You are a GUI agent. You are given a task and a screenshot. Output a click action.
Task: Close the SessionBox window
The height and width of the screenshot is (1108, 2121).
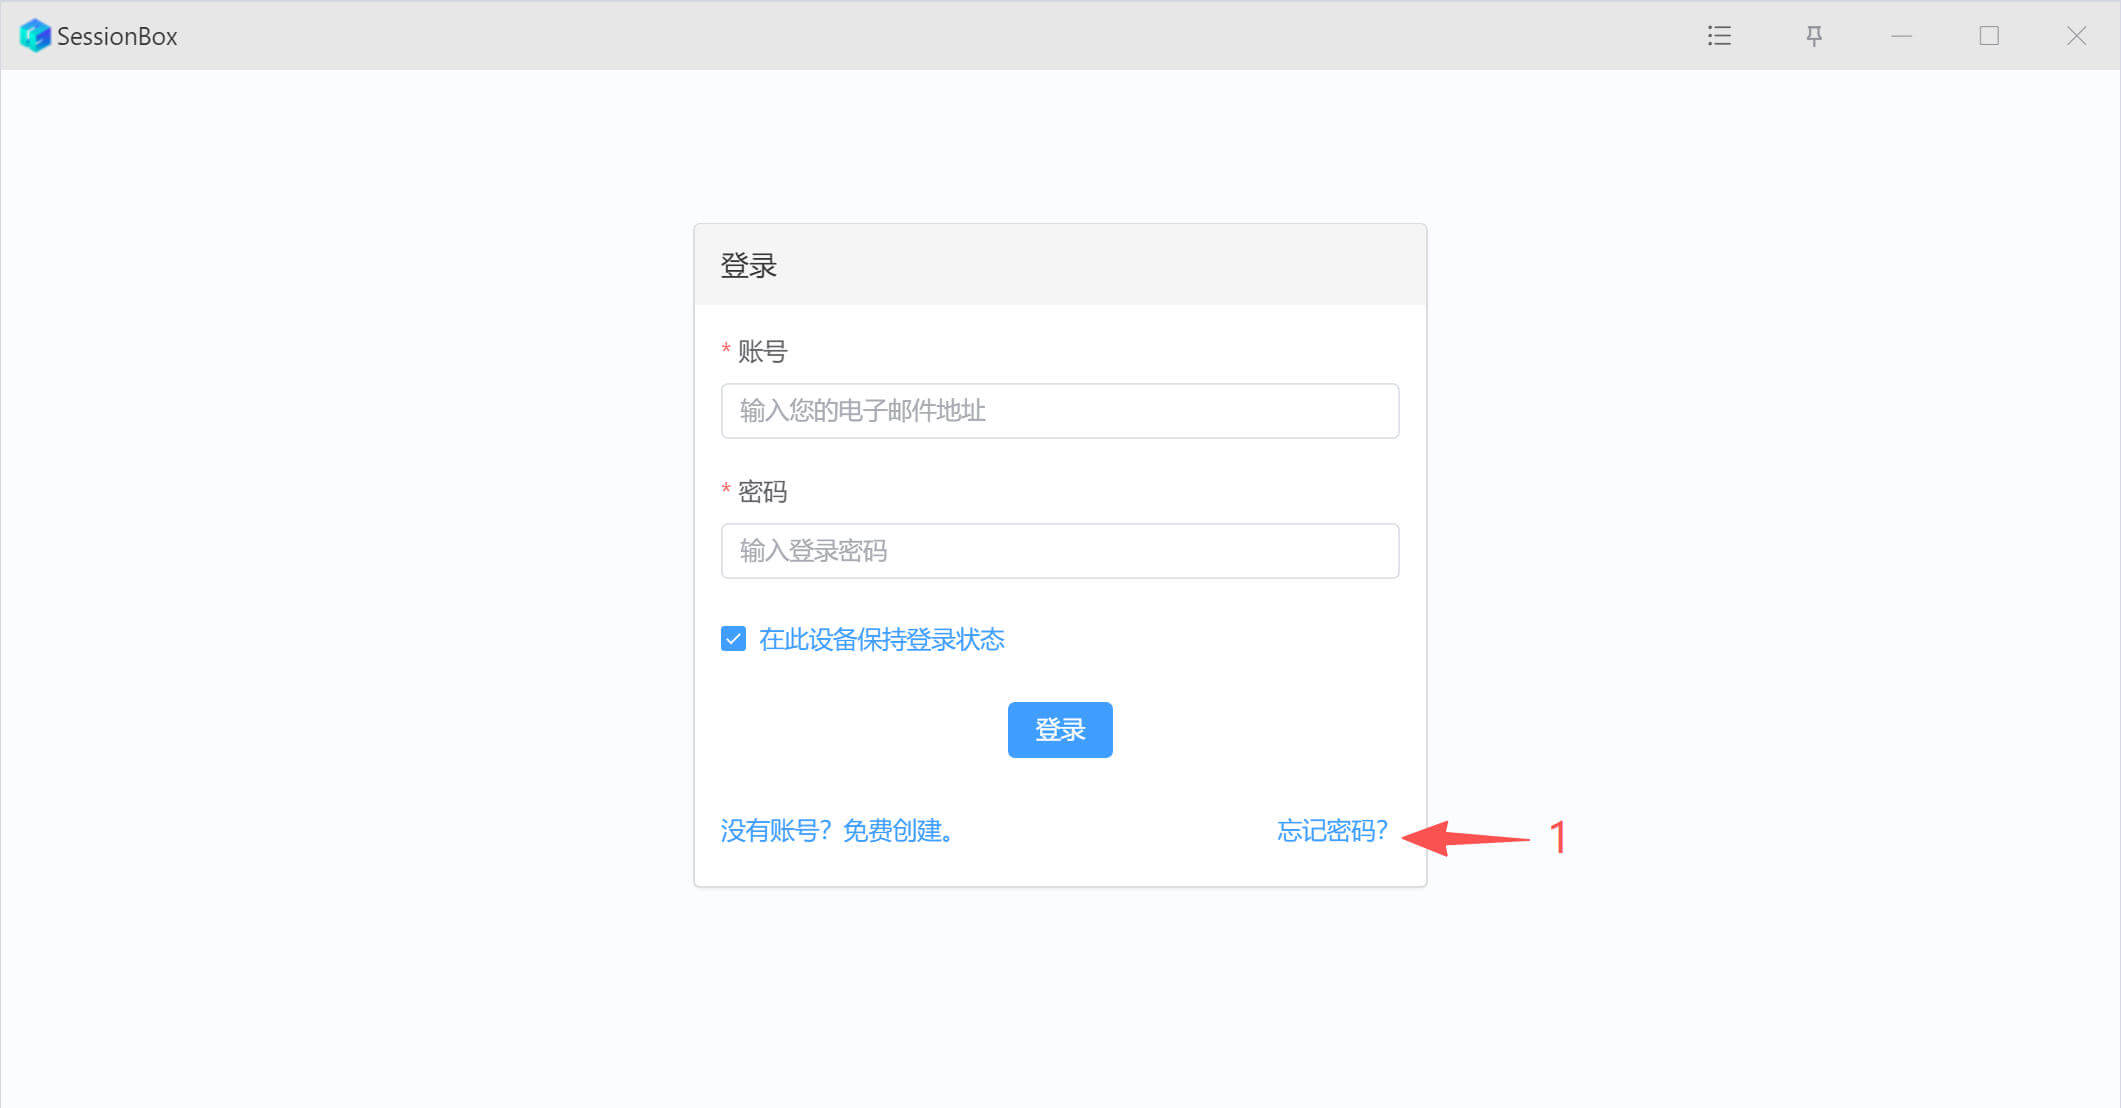(2076, 36)
